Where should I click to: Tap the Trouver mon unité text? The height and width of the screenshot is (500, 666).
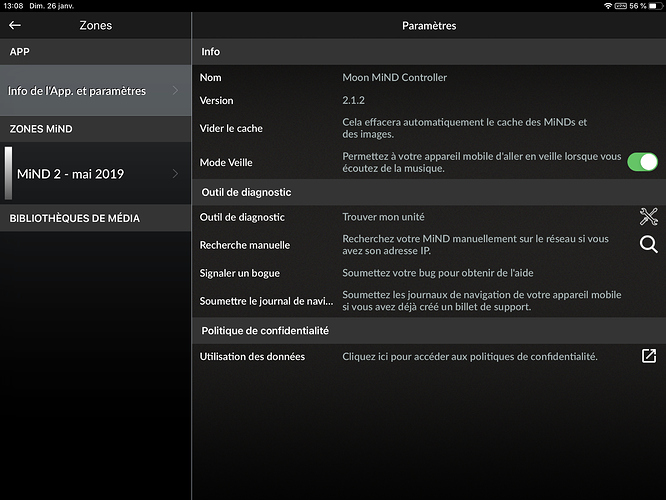(383, 217)
